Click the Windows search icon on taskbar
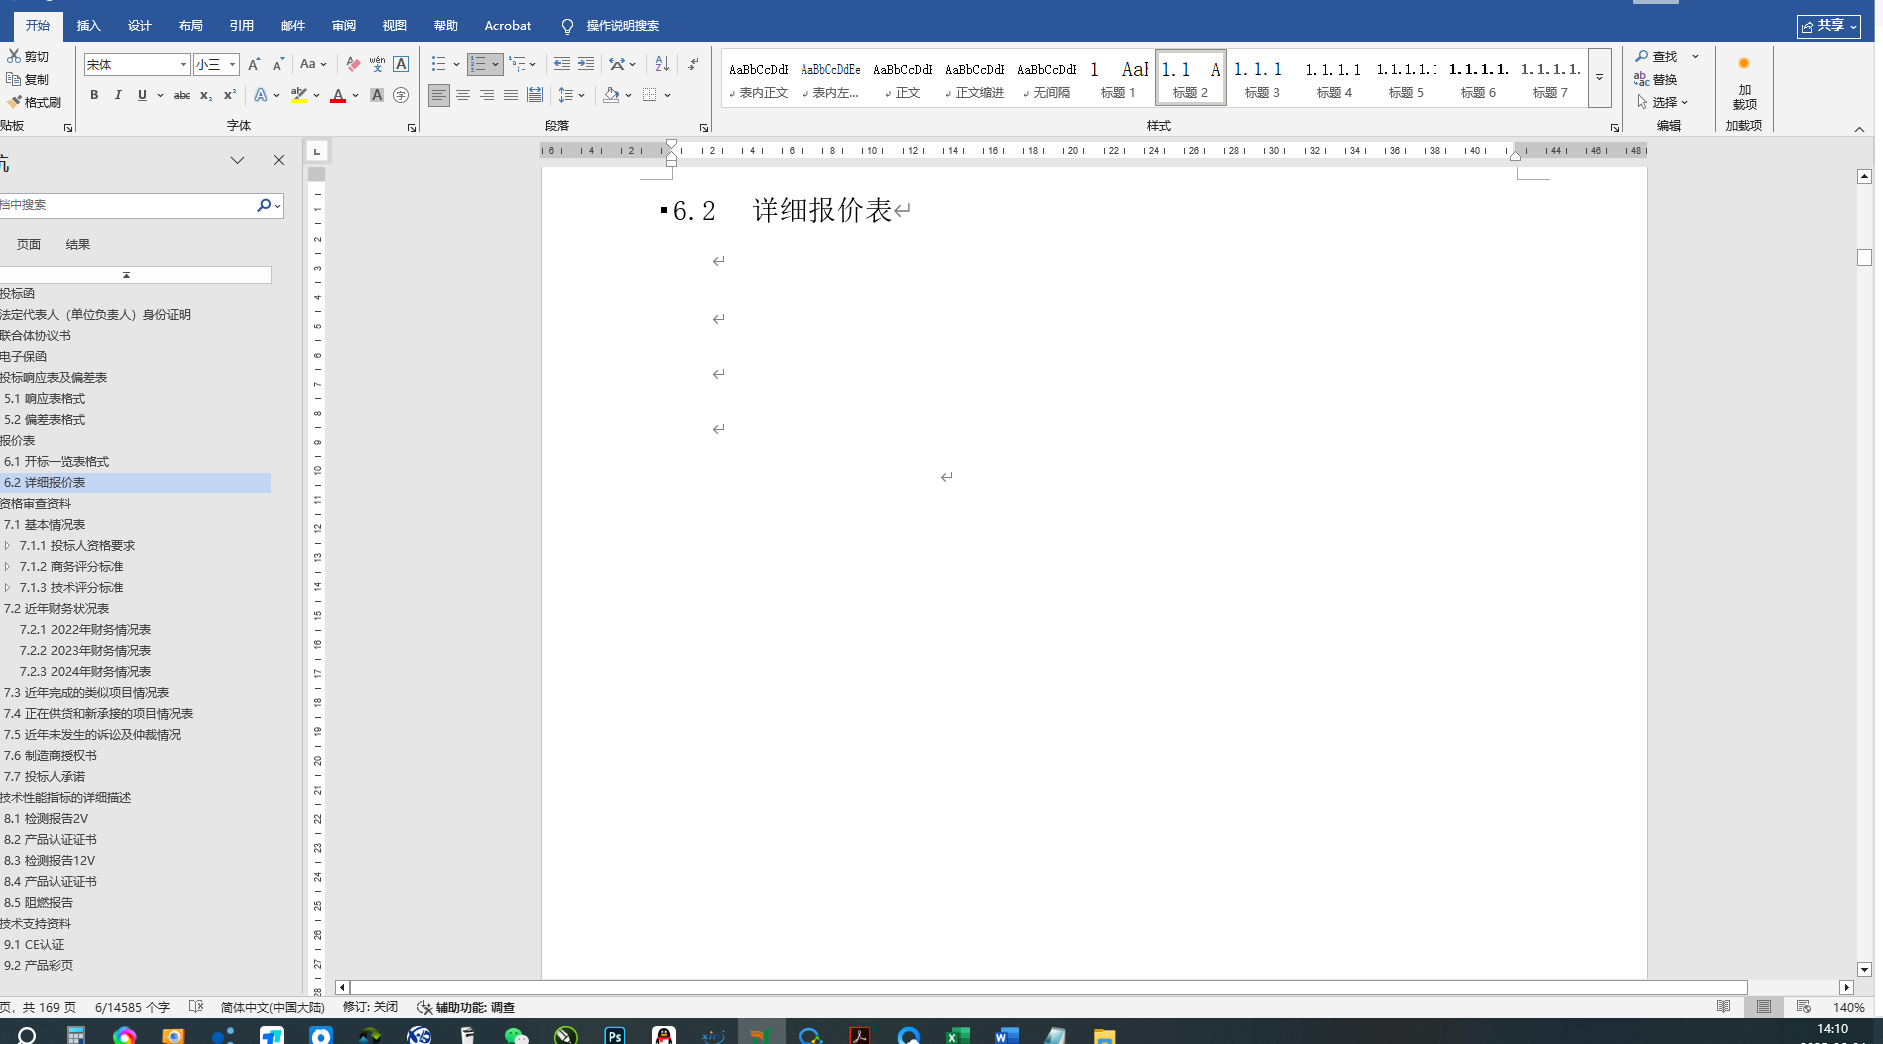 tap(27, 1035)
